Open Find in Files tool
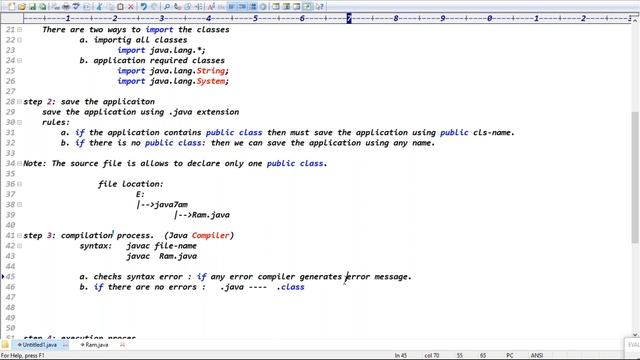 coord(188,7)
